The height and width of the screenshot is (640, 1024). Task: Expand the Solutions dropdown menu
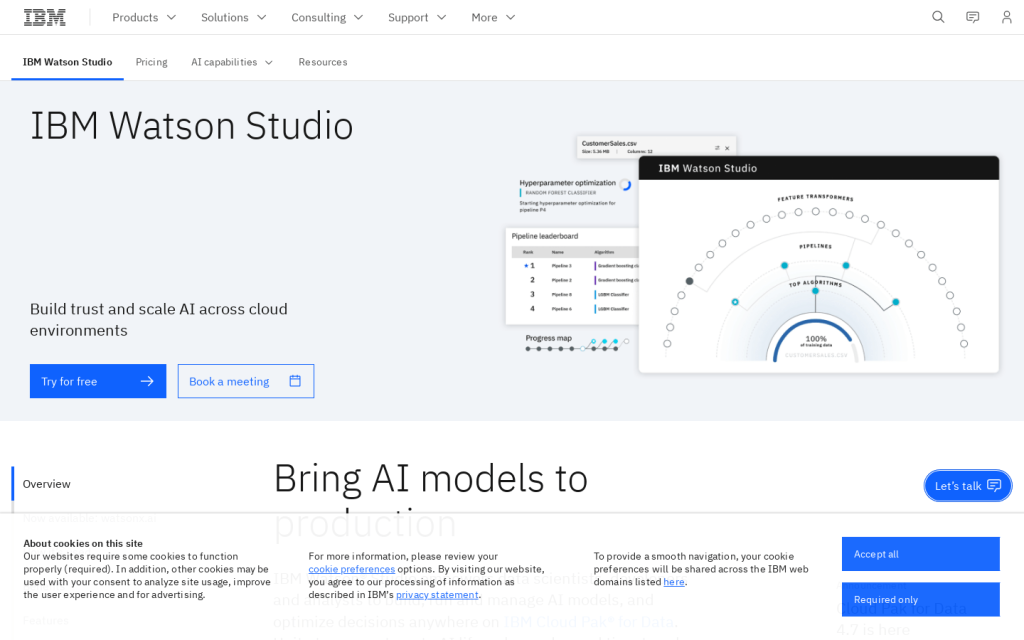(234, 17)
